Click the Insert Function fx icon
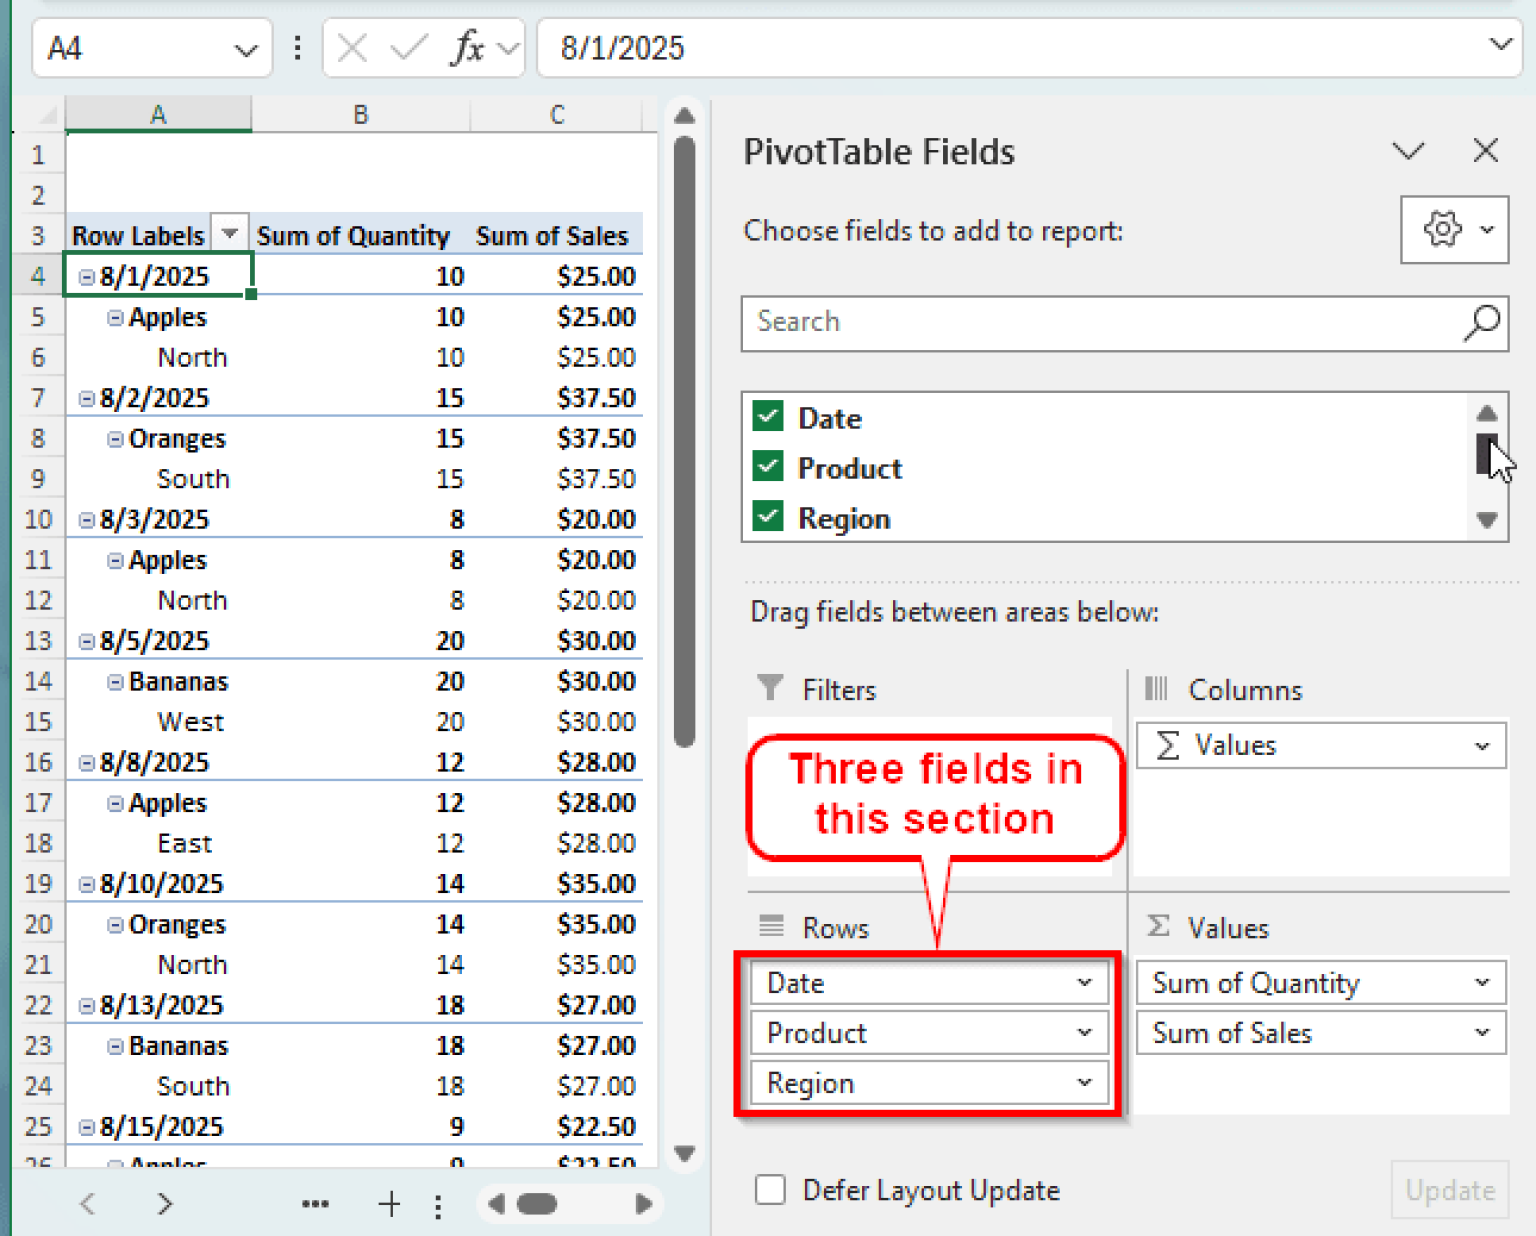 (468, 47)
